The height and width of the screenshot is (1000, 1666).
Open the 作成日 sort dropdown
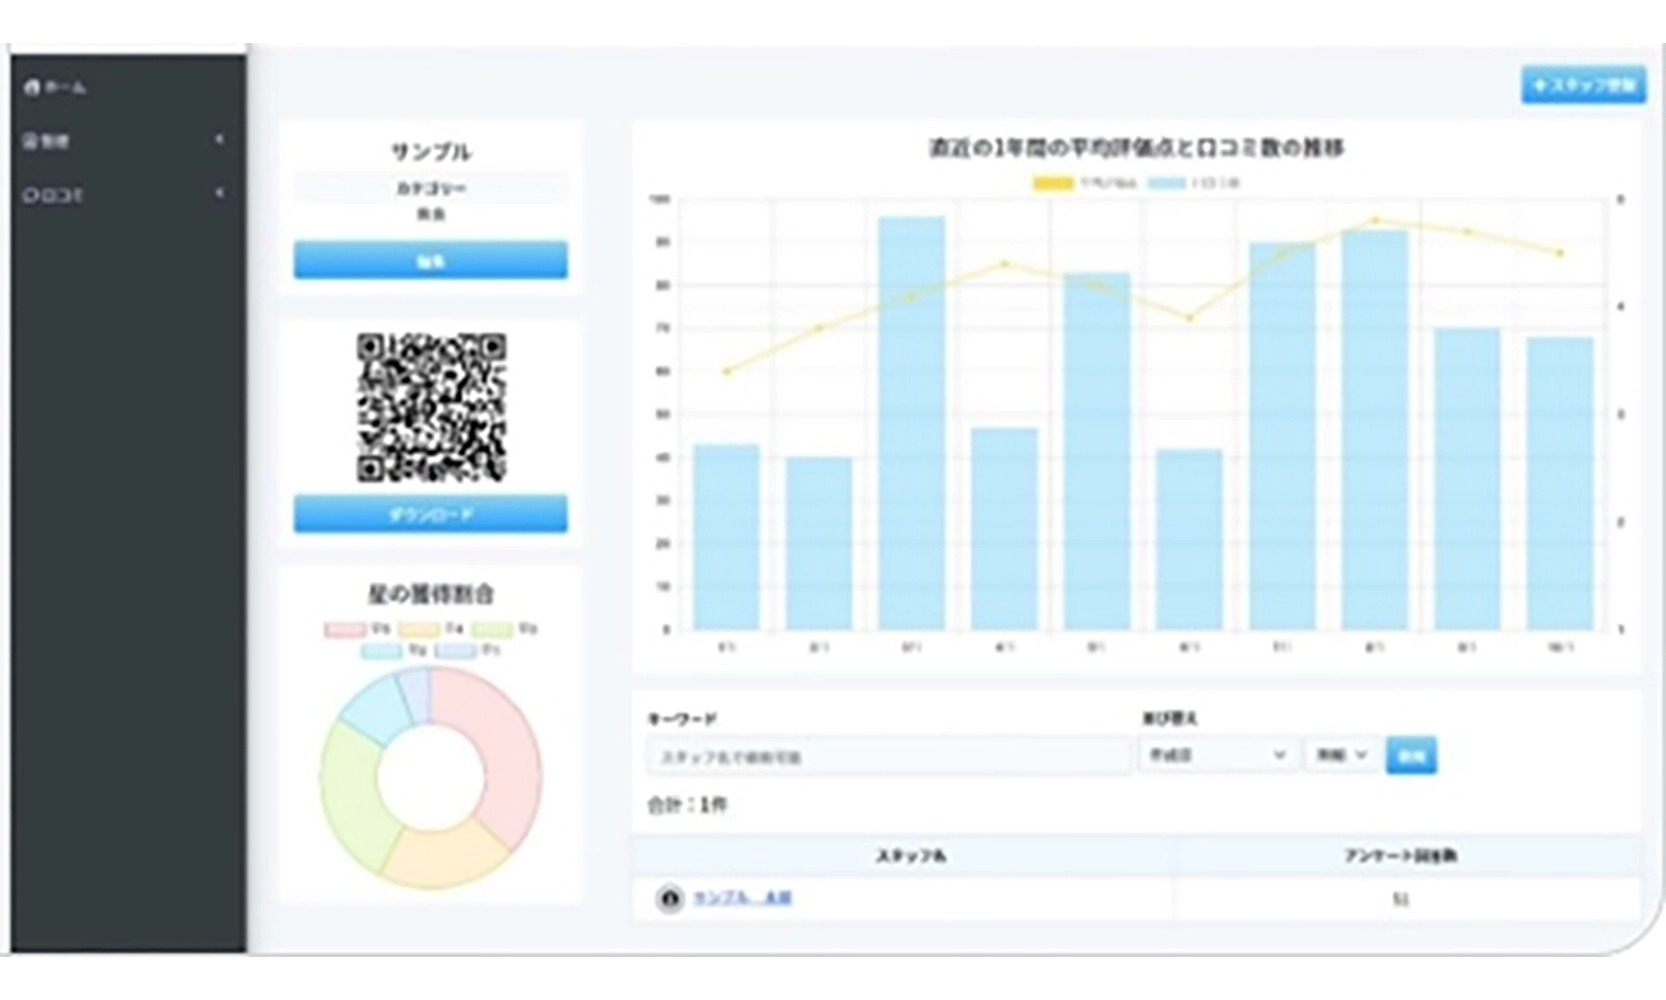coord(1217,755)
